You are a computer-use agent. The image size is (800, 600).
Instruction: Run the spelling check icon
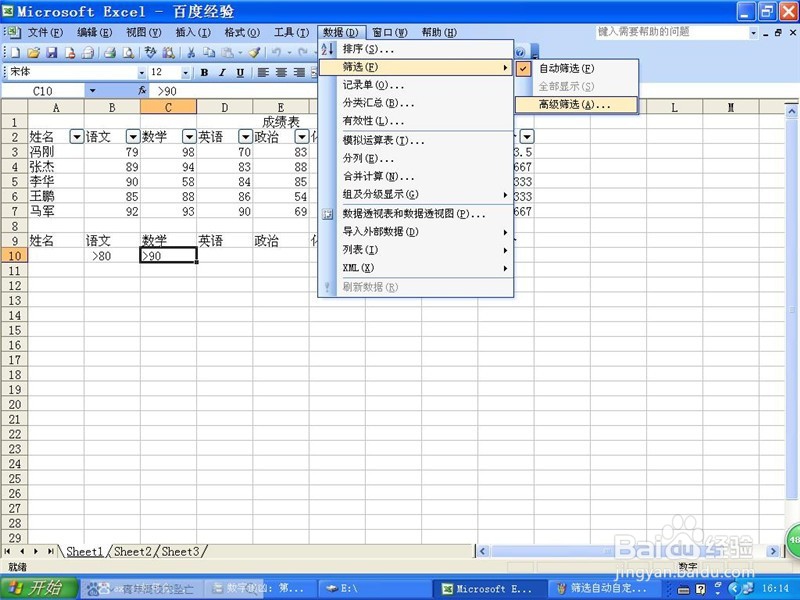pyautogui.click(x=150, y=52)
